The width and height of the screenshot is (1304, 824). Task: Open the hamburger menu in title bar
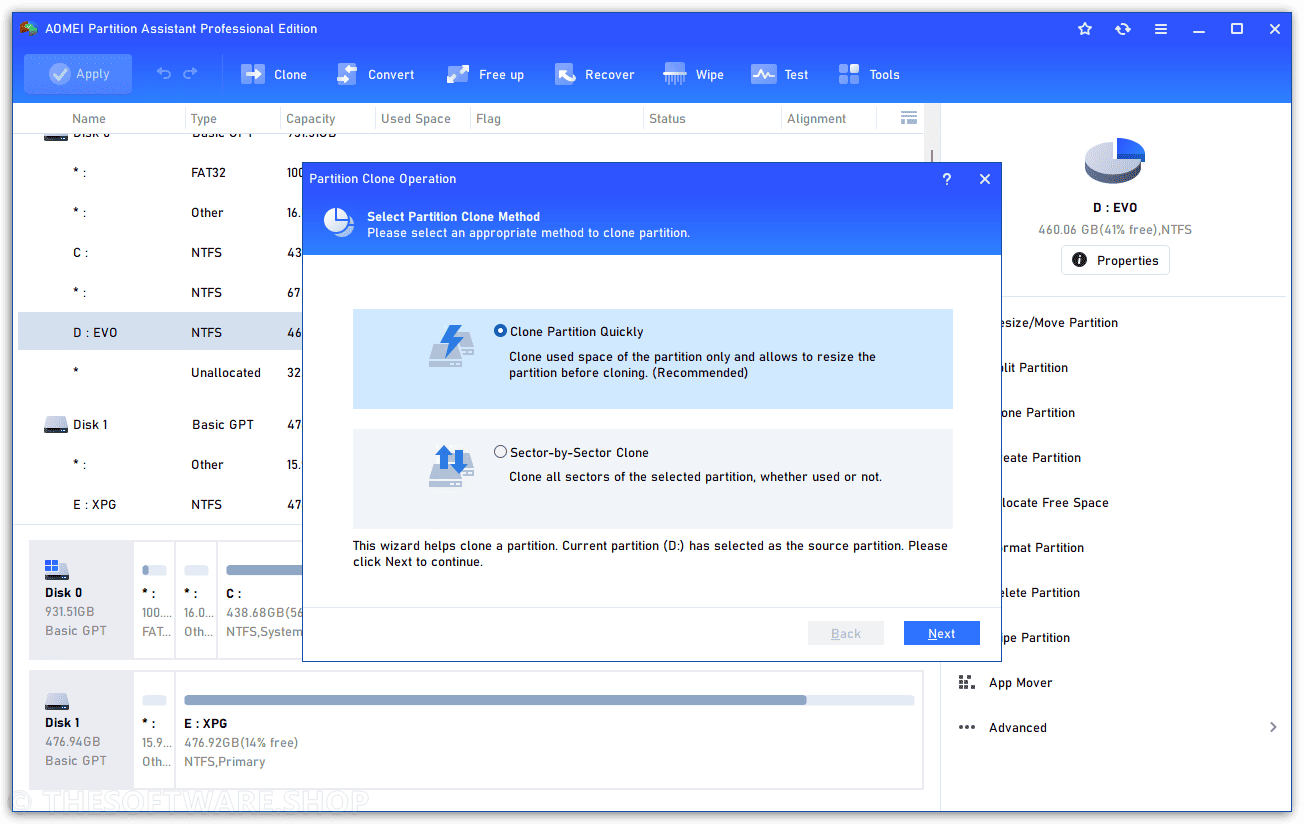click(1161, 29)
